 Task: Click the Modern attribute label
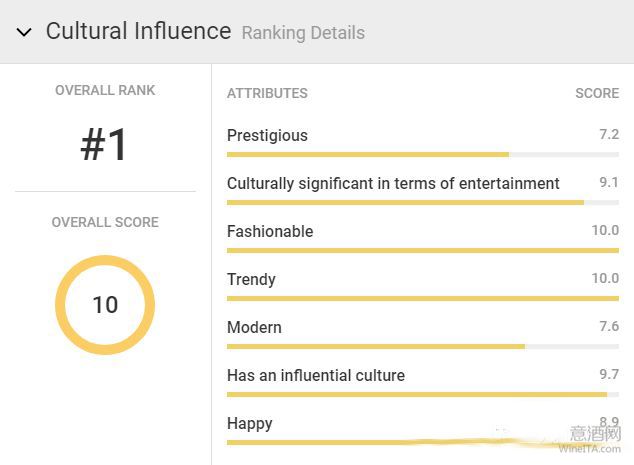254,328
